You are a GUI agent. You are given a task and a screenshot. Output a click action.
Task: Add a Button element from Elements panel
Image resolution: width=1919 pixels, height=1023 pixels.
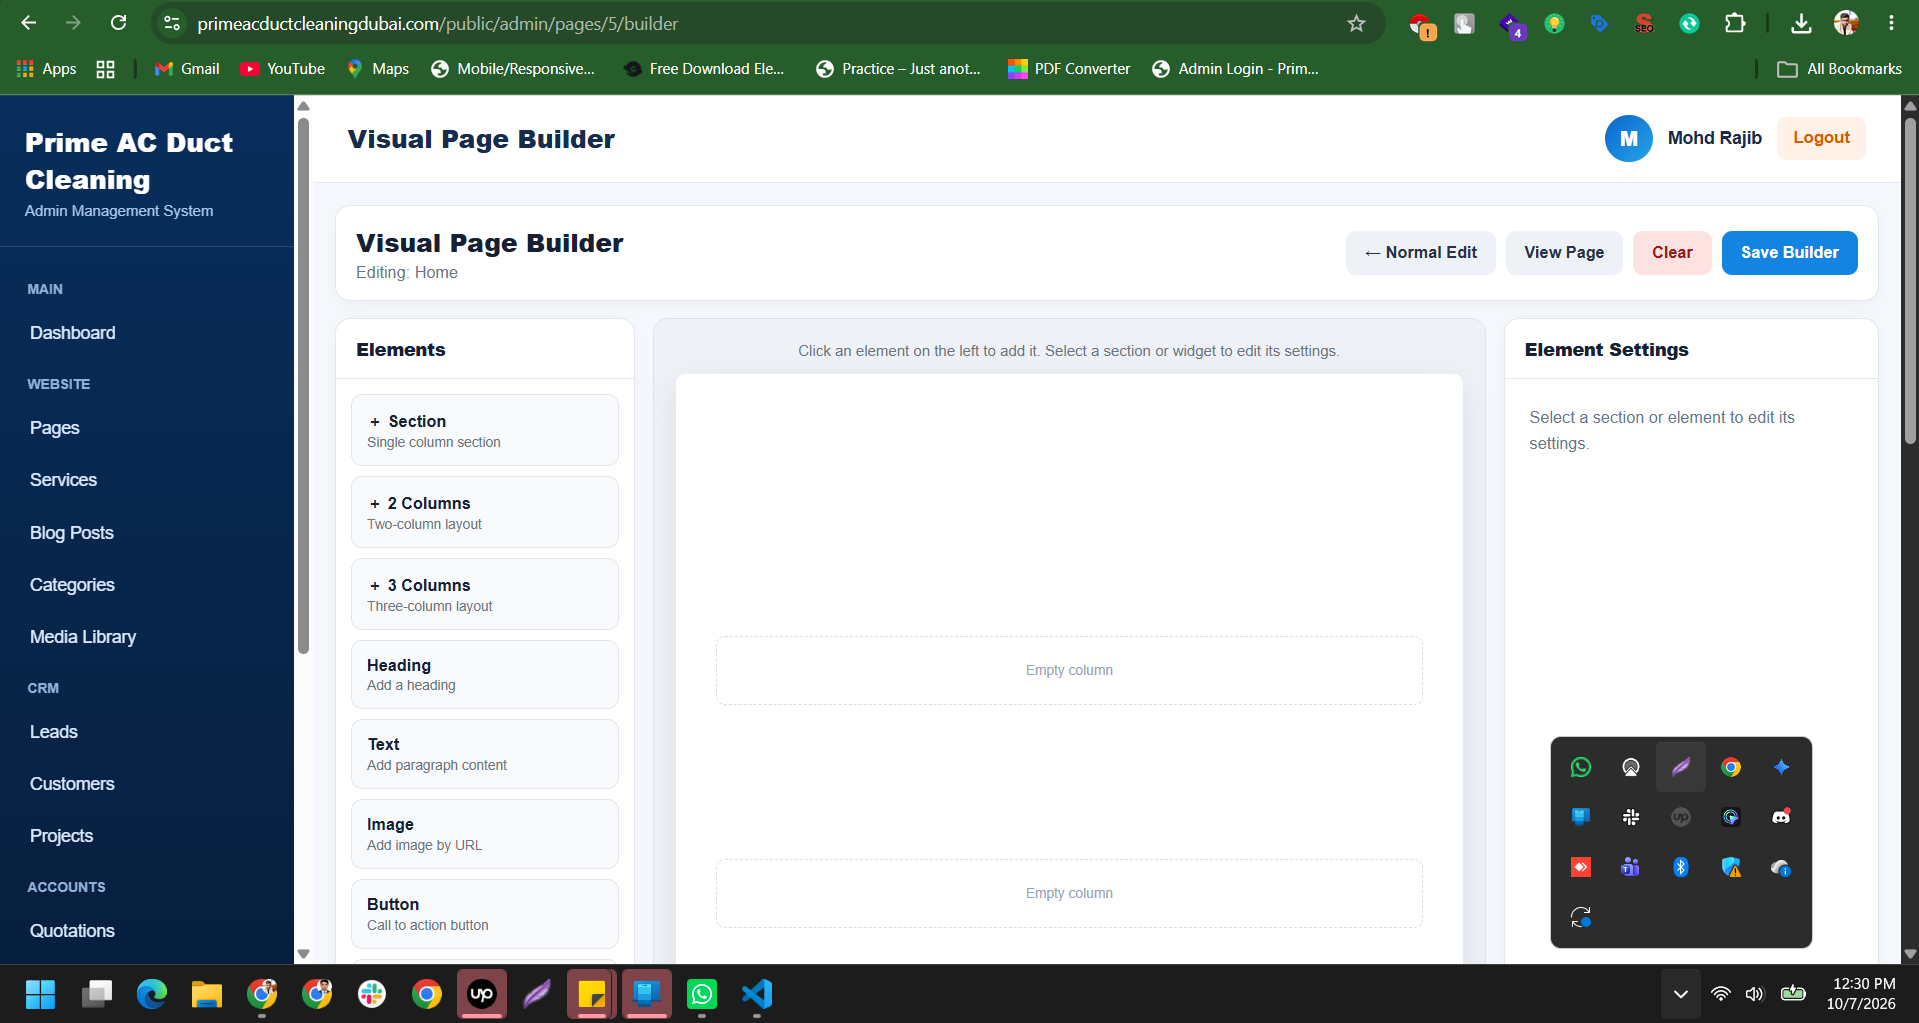click(485, 914)
